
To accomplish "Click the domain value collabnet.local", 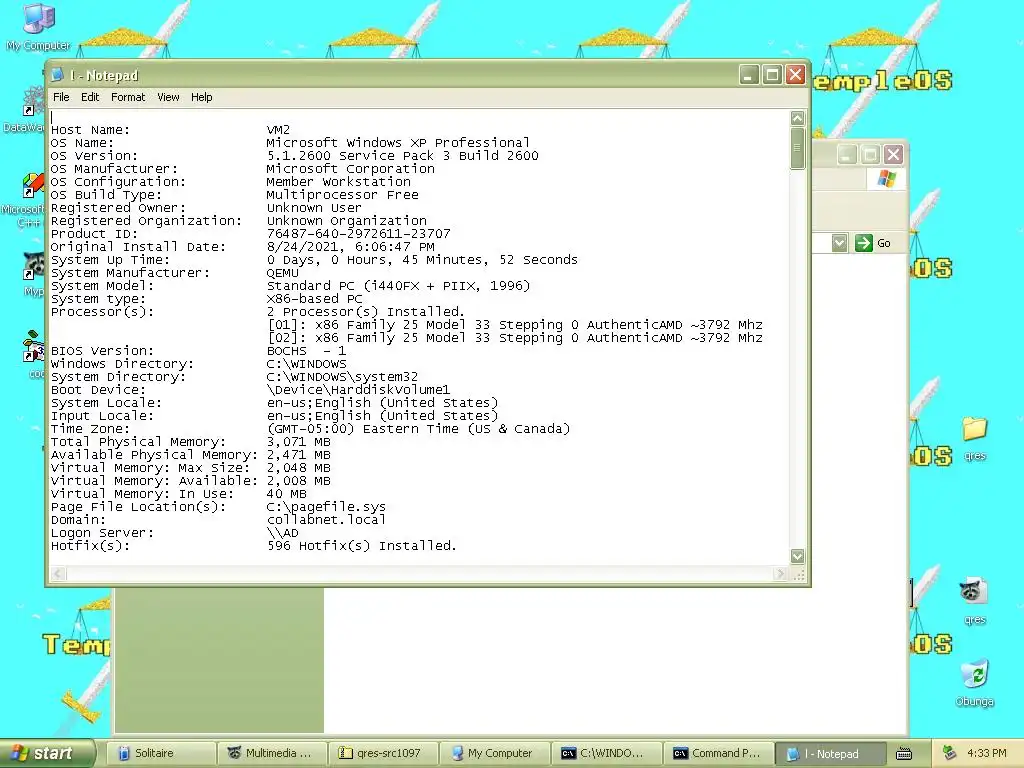I will click(326, 520).
